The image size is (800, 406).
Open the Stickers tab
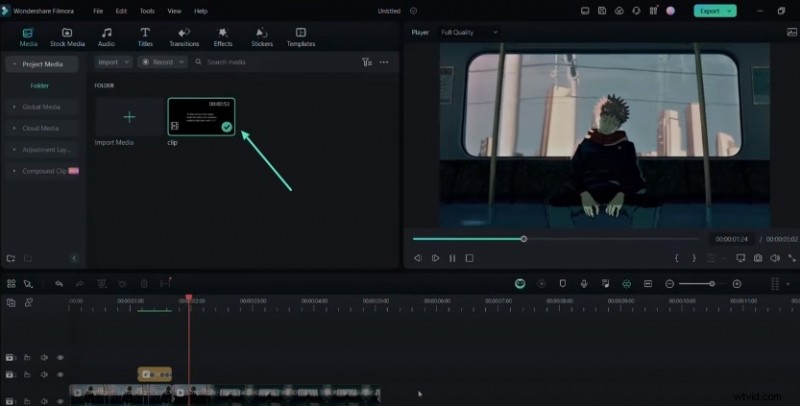pyautogui.click(x=262, y=37)
